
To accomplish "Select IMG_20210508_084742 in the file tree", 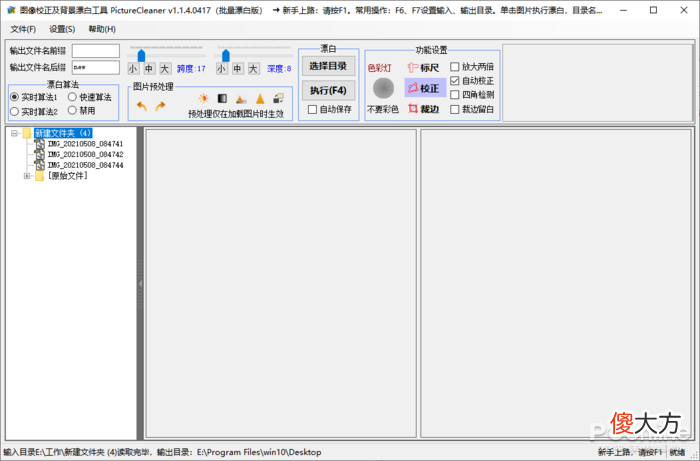I will (85, 154).
